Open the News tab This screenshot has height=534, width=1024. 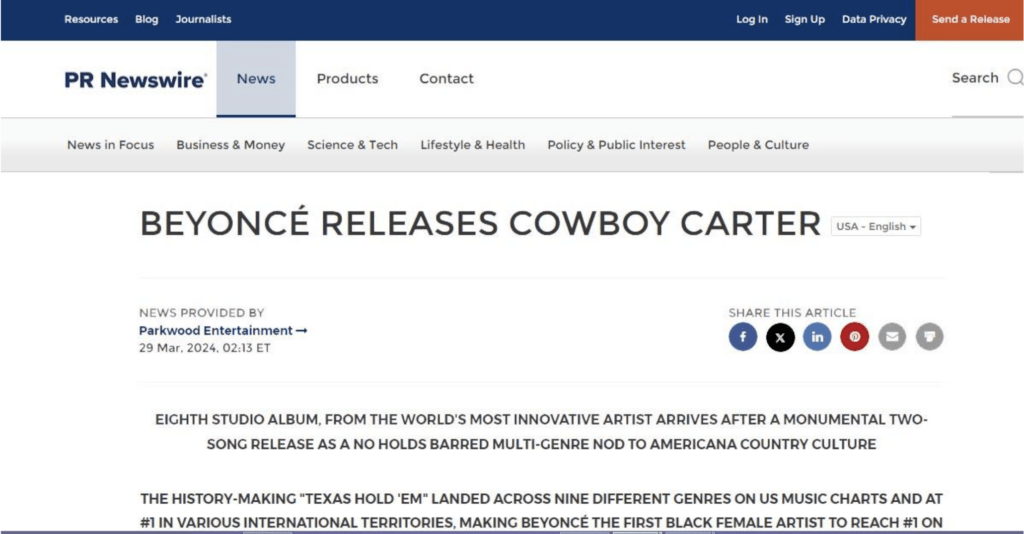pos(256,78)
